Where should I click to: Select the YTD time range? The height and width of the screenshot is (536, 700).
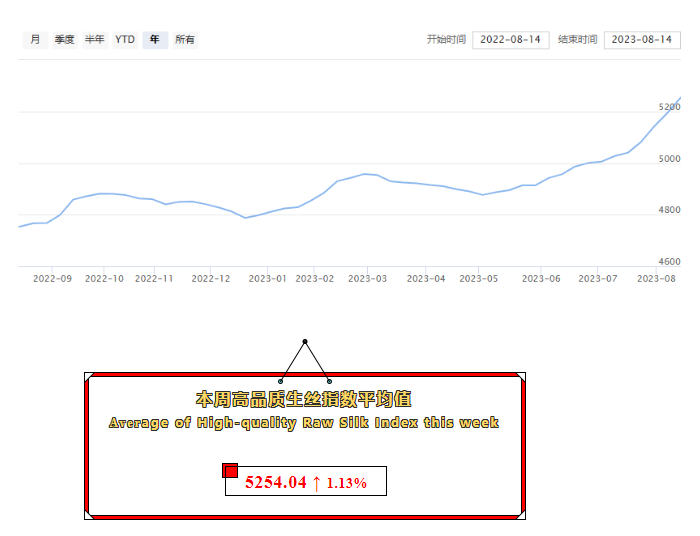[x=124, y=40]
